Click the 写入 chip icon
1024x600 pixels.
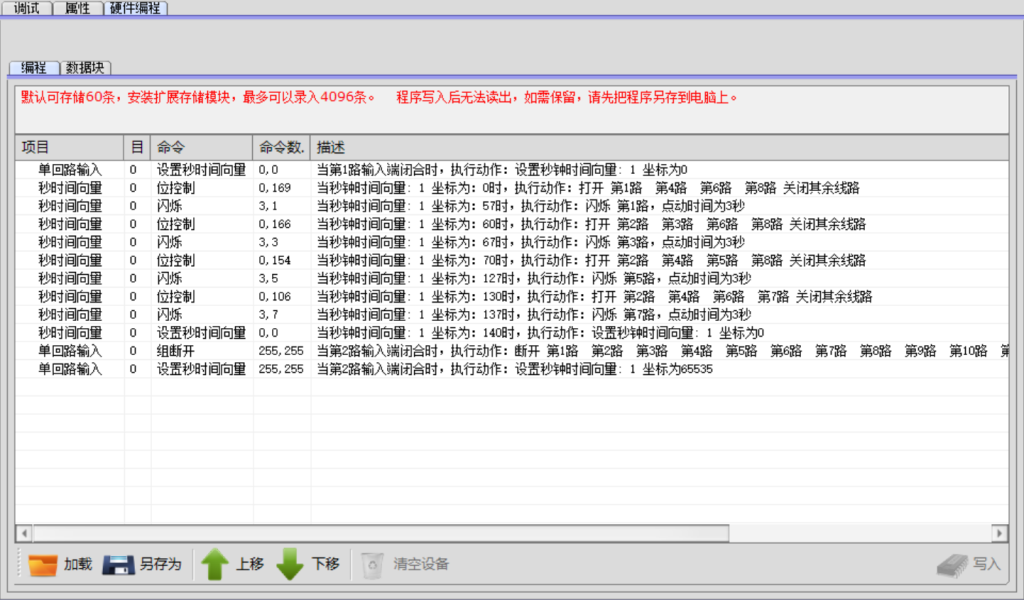click(952, 565)
